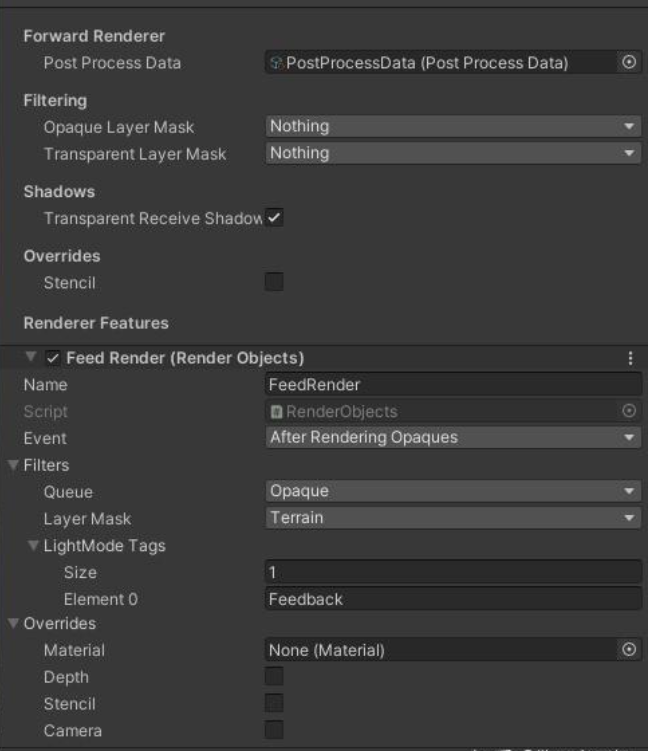The height and width of the screenshot is (751, 651).
Task: Open object picker for Post Process Data
Action: point(628,63)
